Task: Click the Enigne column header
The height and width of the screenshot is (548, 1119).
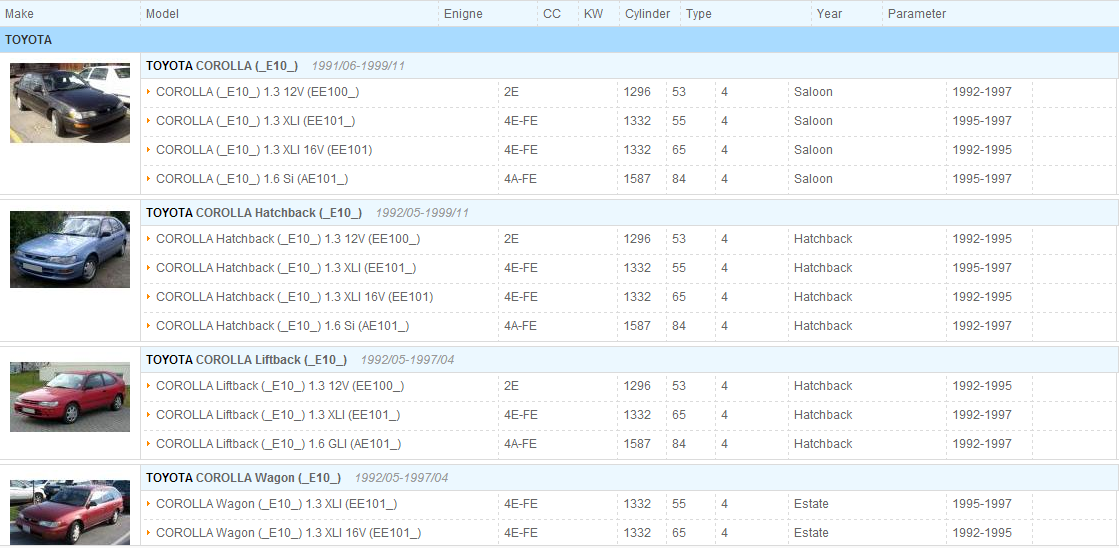Action: (463, 14)
